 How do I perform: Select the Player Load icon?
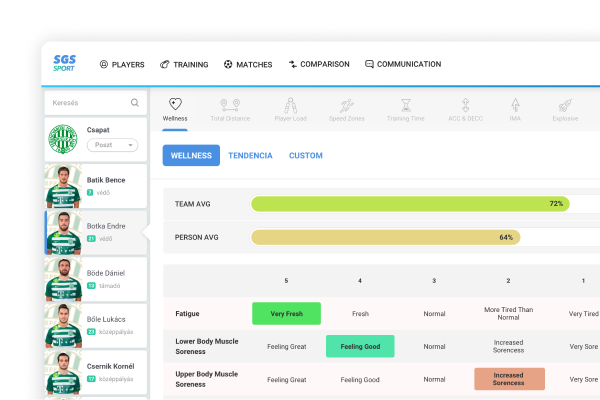[290, 105]
